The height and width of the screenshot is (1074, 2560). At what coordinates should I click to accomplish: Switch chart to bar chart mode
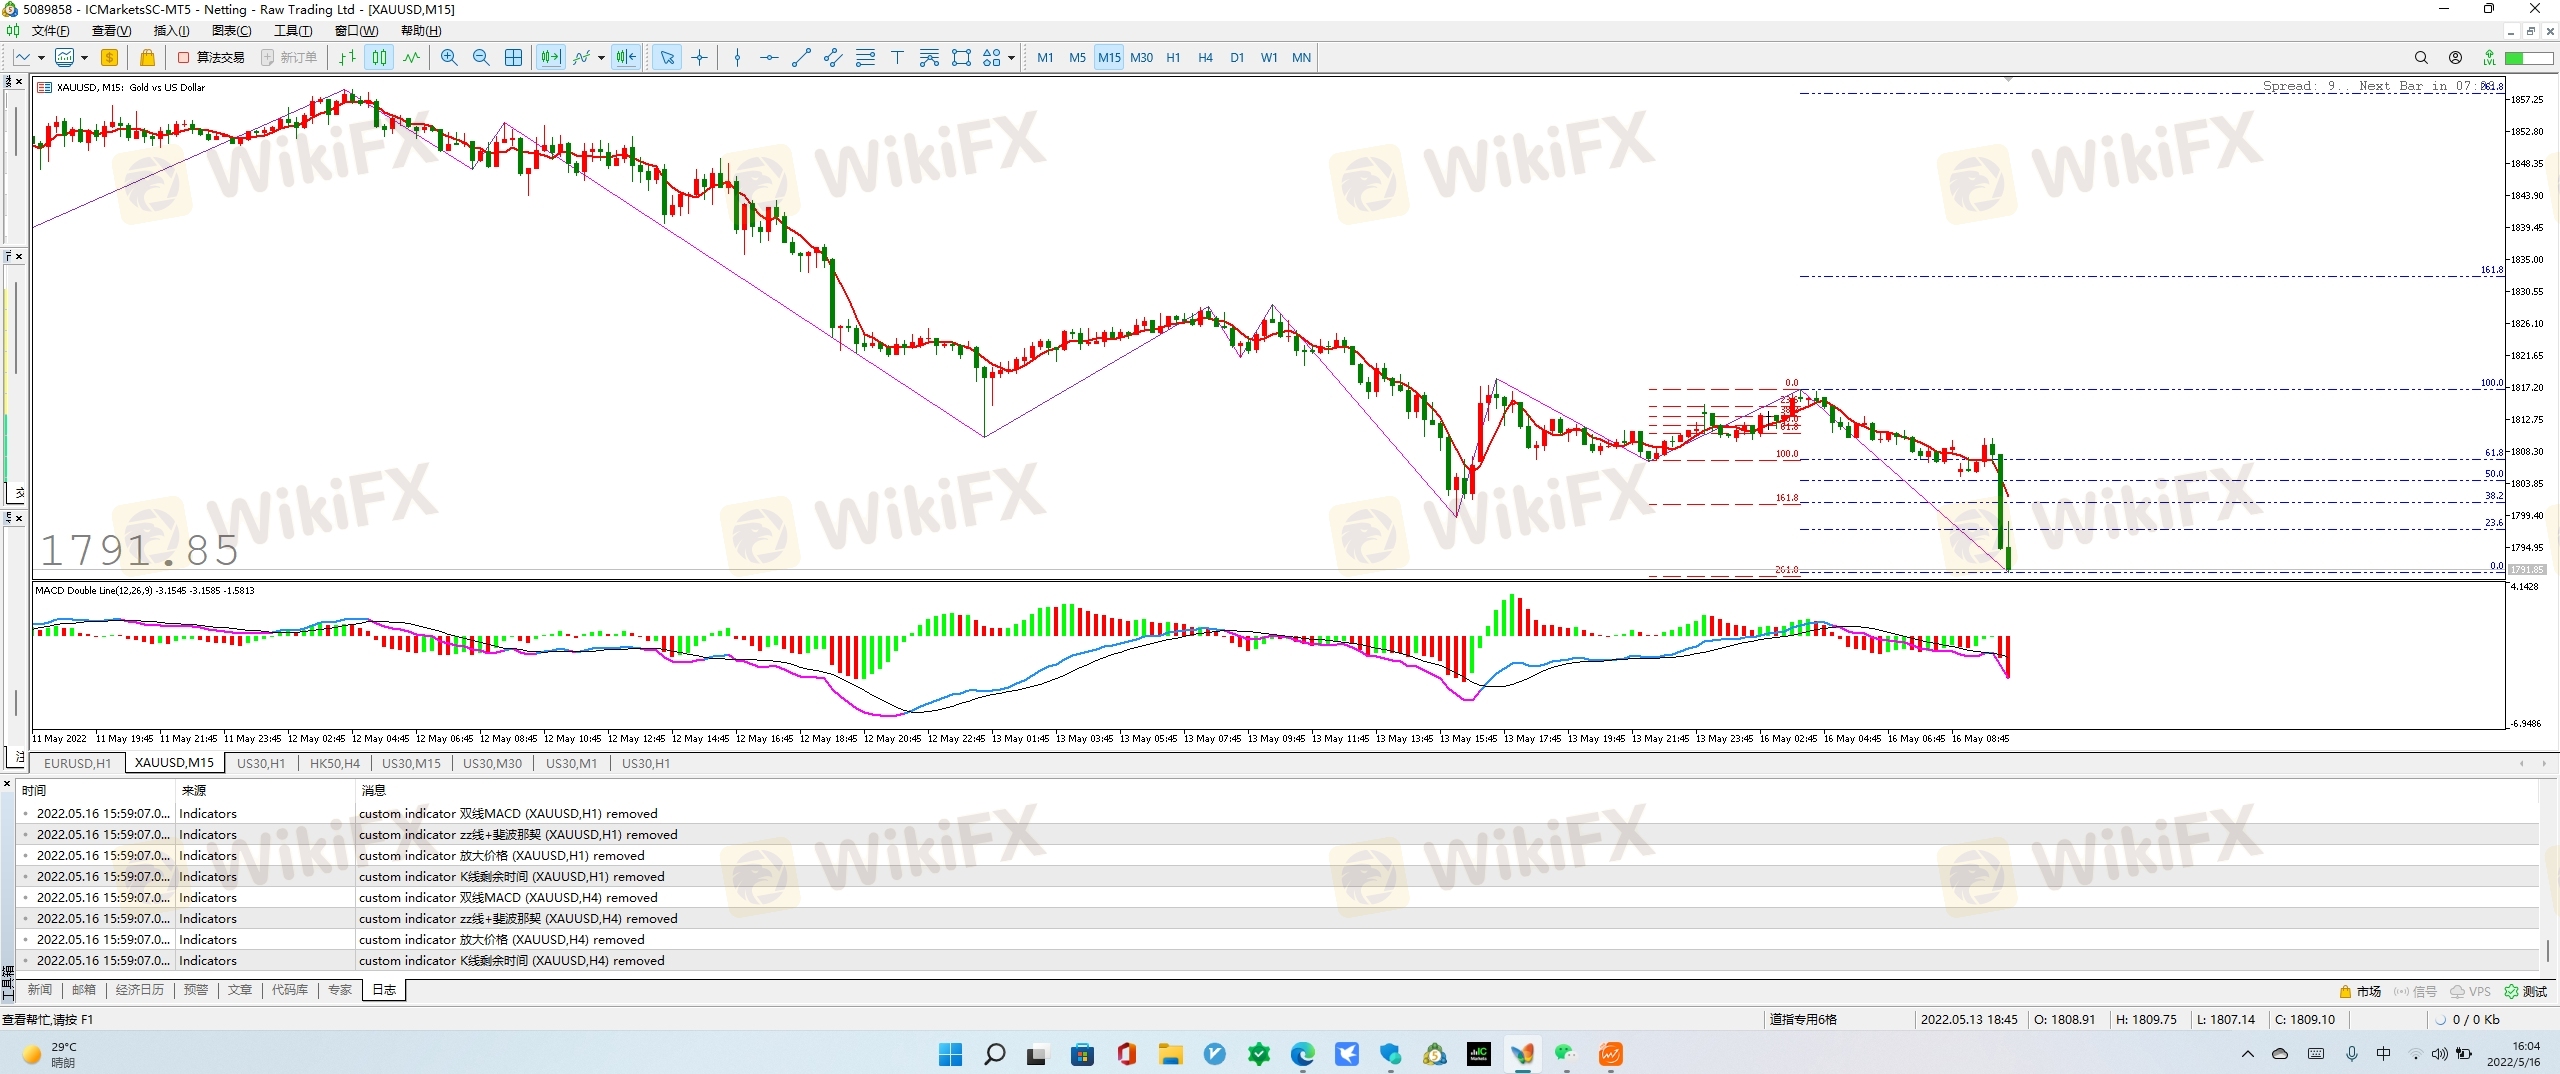(347, 58)
